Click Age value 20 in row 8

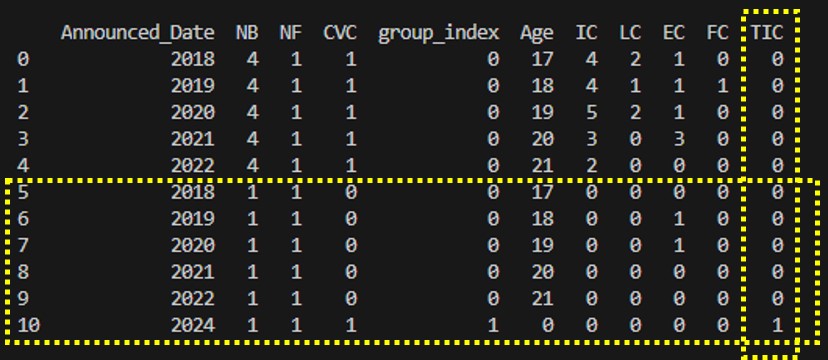[x=542, y=272]
